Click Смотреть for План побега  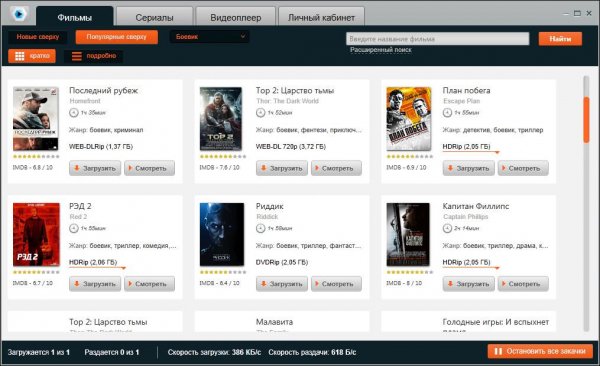pyautogui.click(x=523, y=168)
